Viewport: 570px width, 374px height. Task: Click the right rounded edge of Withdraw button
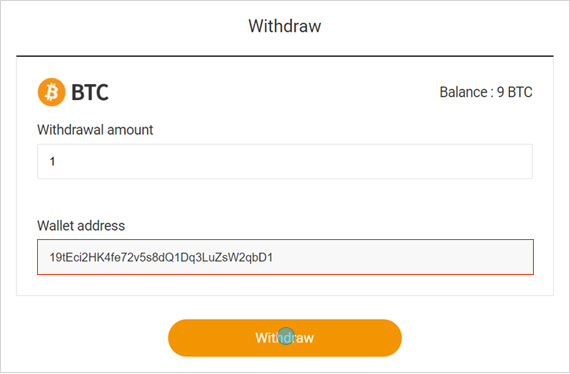392,338
